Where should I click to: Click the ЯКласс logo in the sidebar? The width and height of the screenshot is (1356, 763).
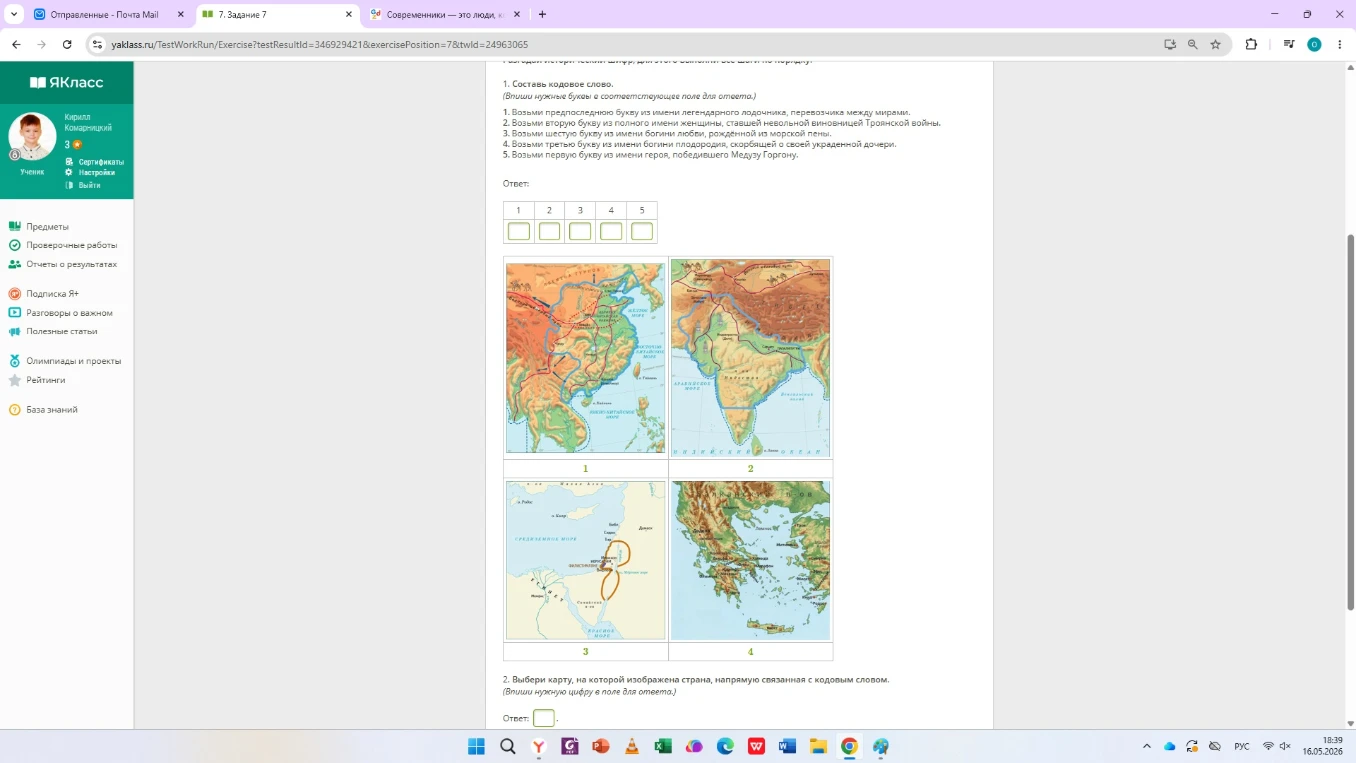(66, 82)
